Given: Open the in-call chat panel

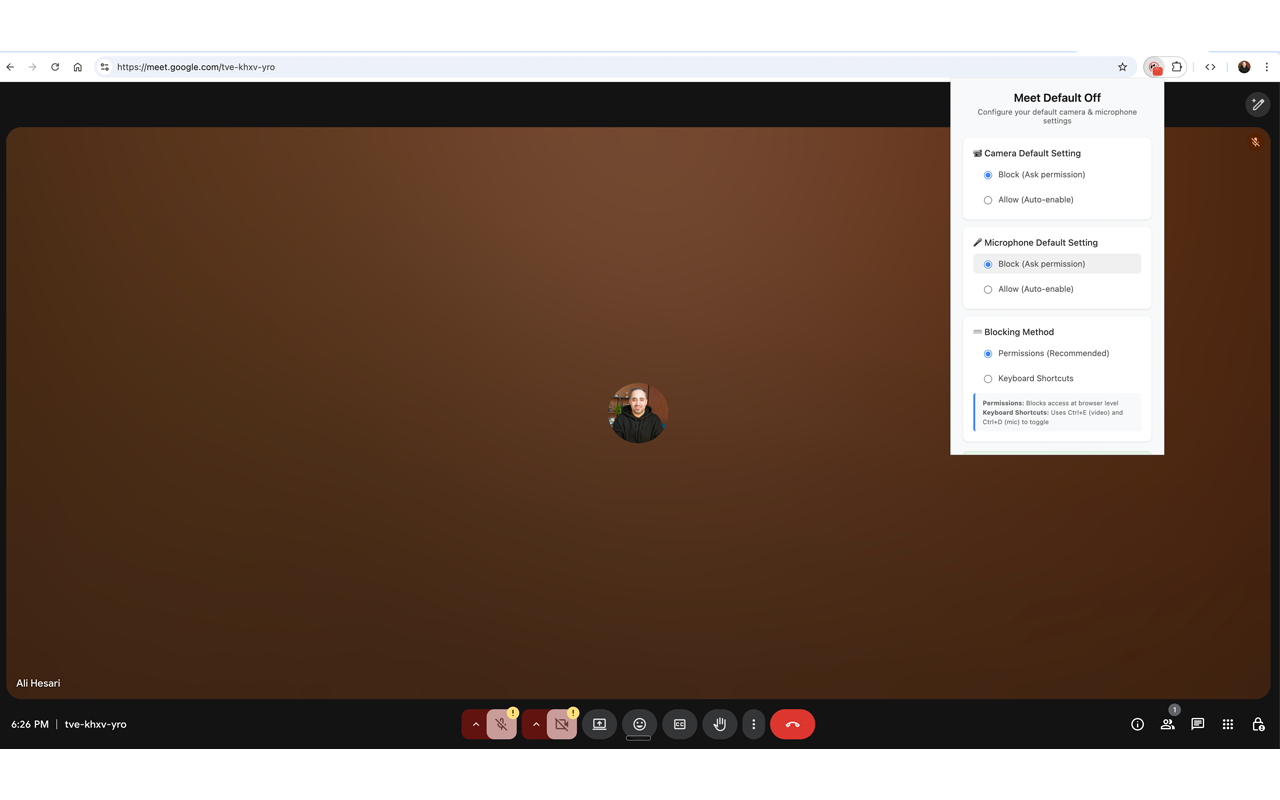Looking at the screenshot, I should tap(1197, 724).
